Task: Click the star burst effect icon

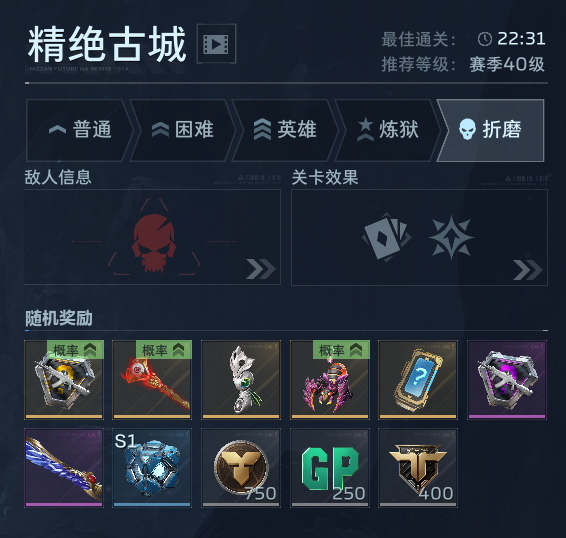Action: (x=451, y=237)
